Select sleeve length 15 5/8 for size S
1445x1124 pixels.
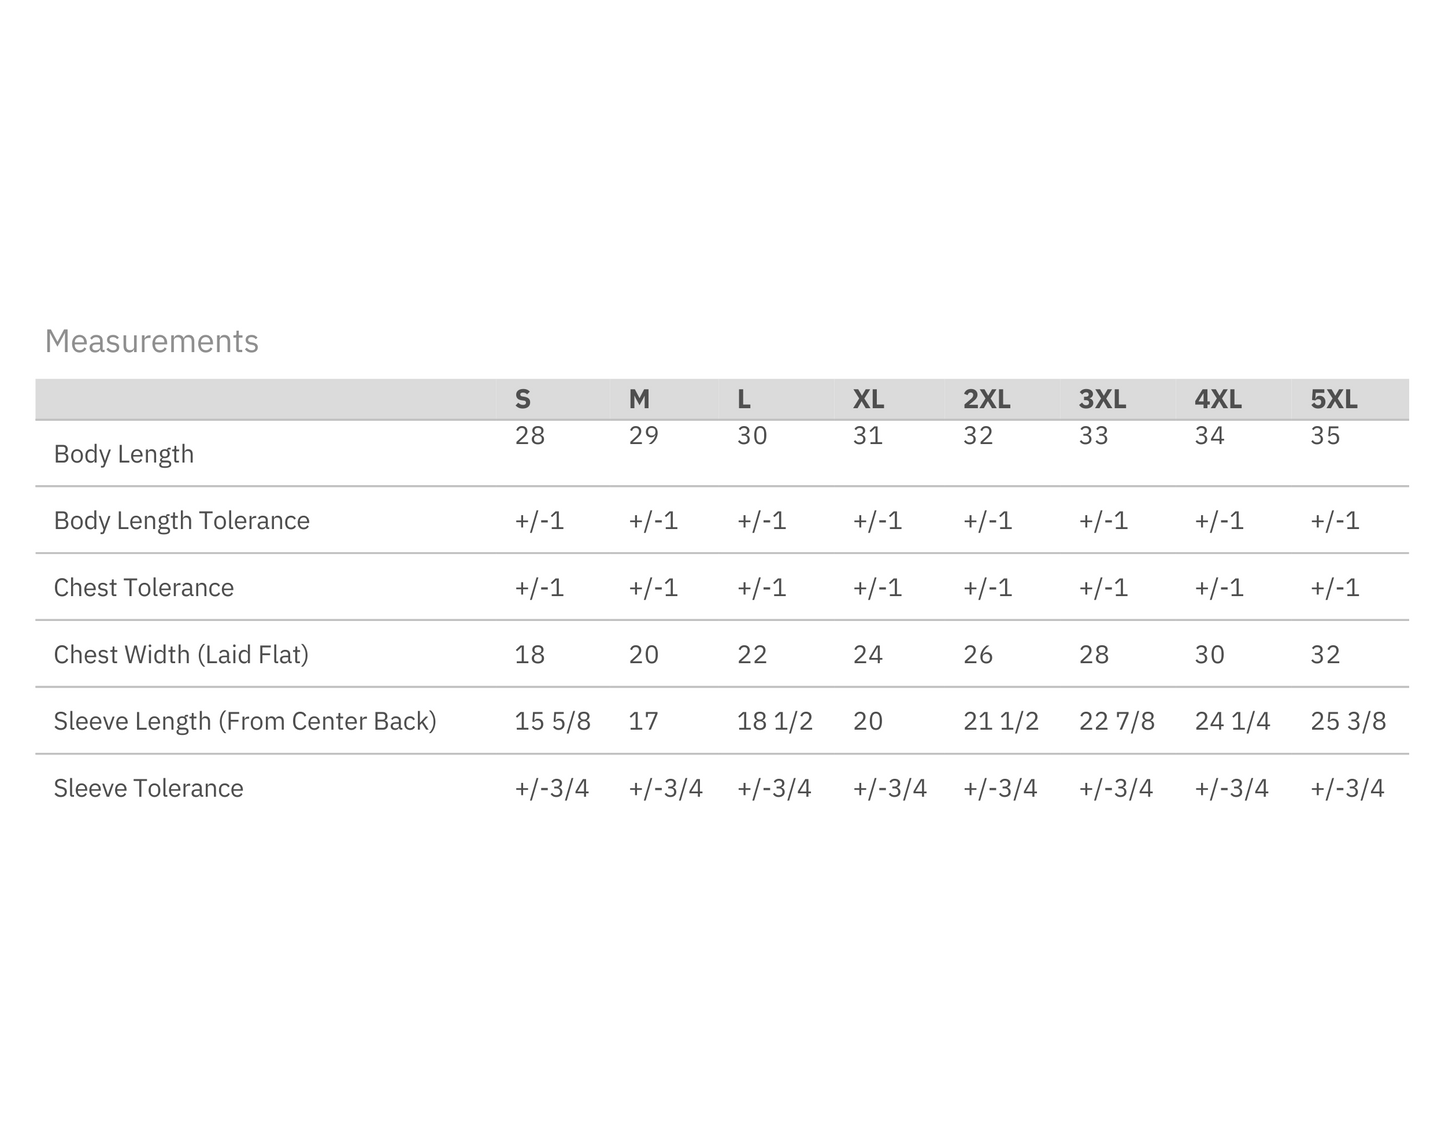tap(552, 722)
